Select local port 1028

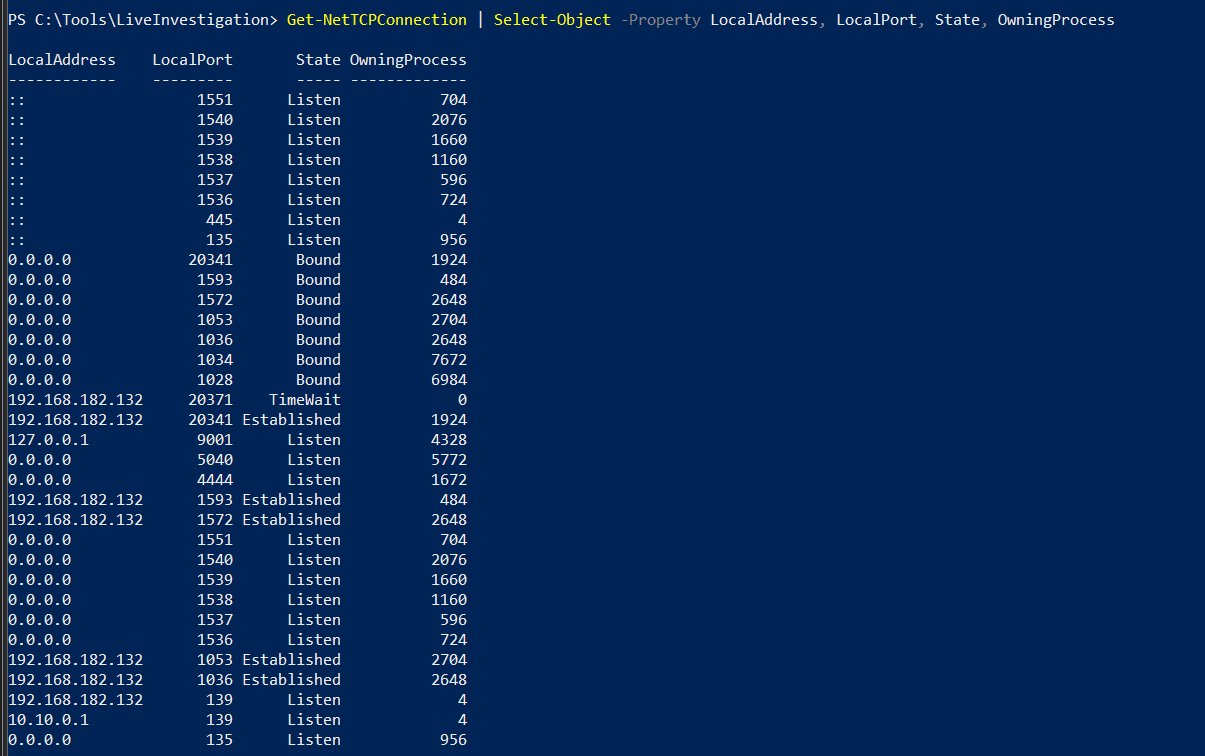[x=215, y=380]
